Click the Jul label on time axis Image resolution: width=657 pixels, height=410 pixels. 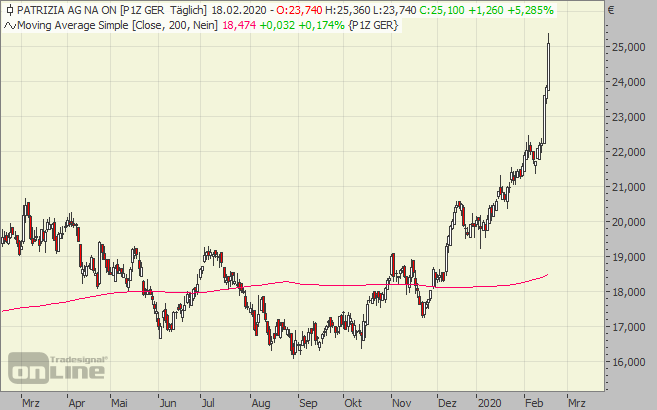click(x=208, y=403)
